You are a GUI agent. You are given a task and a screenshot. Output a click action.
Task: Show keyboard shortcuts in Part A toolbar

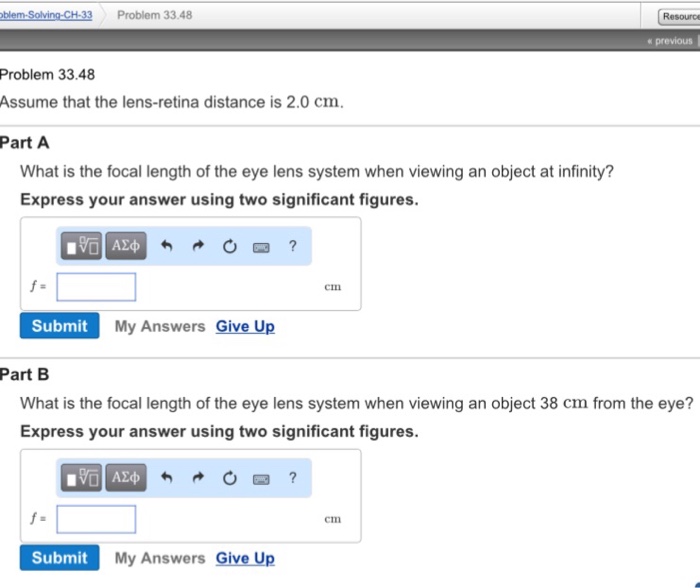click(261, 247)
